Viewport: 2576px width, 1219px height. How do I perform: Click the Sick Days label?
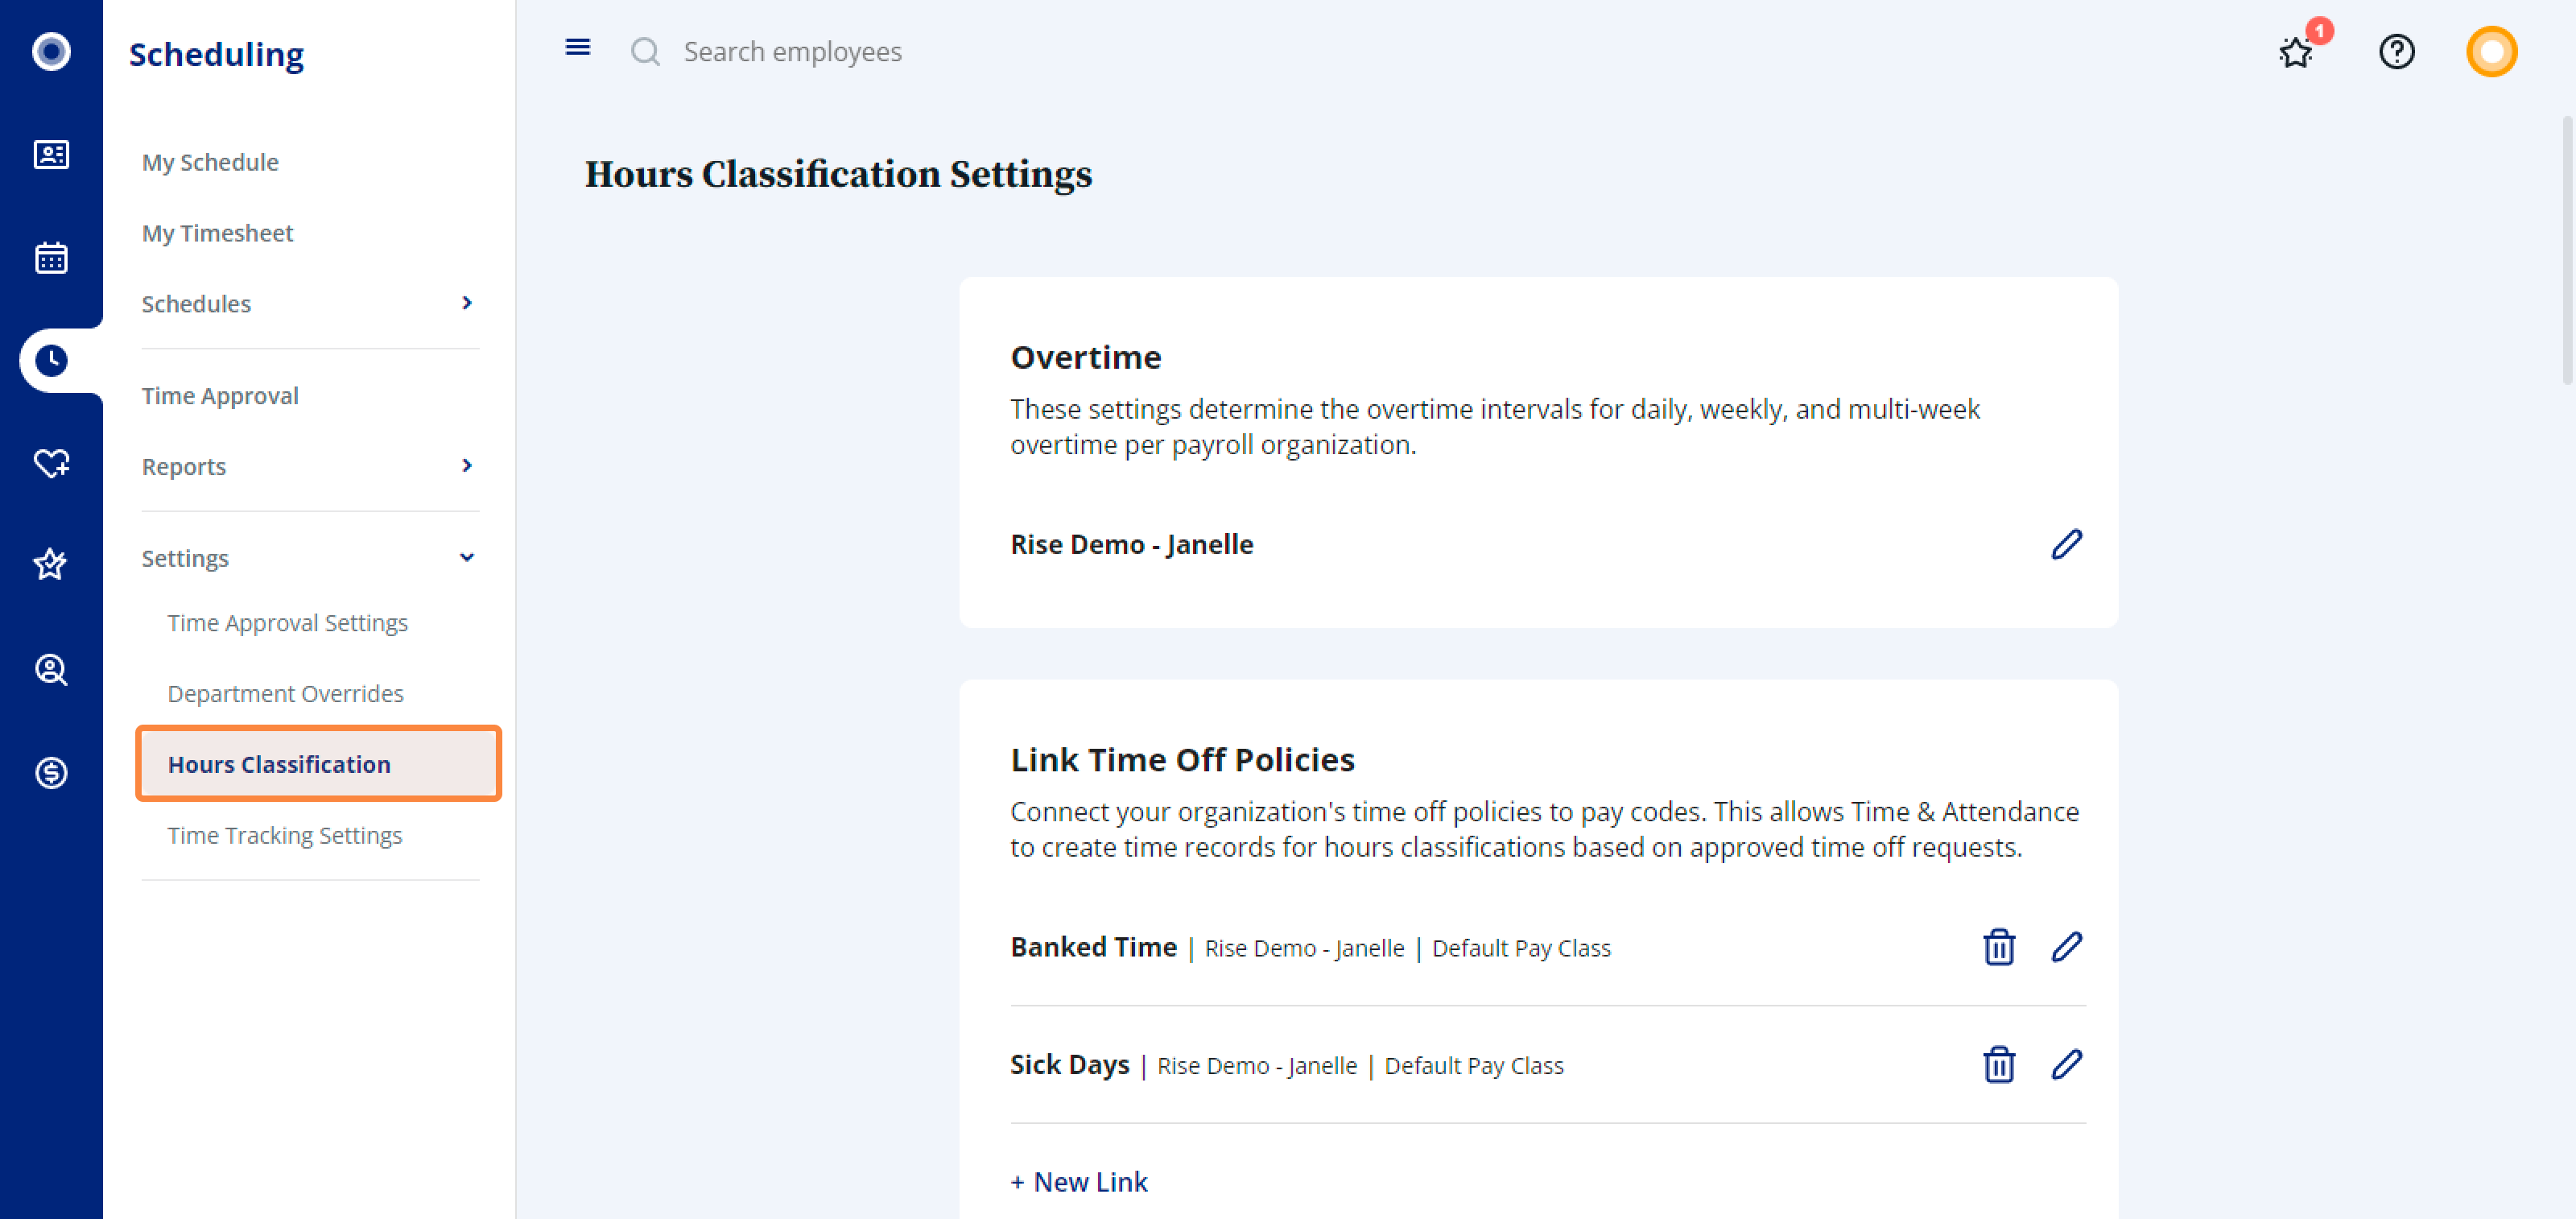[x=1069, y=1065]
